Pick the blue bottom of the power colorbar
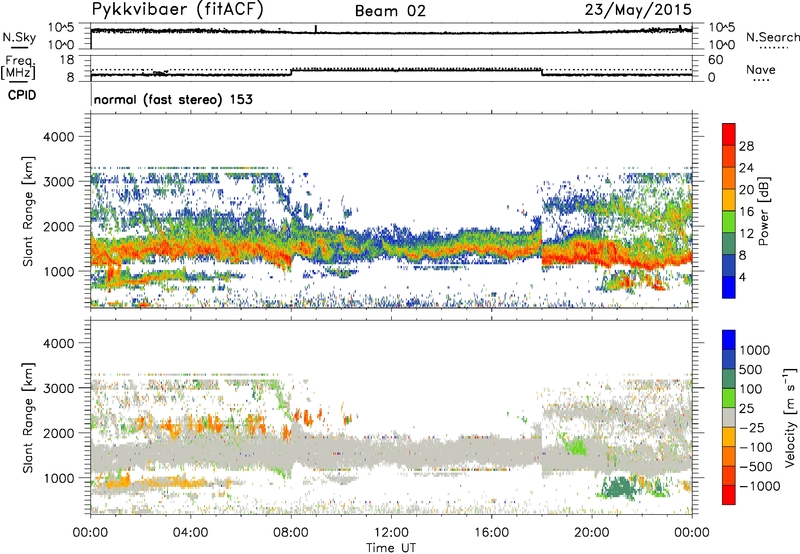 [x=729, y=287]
